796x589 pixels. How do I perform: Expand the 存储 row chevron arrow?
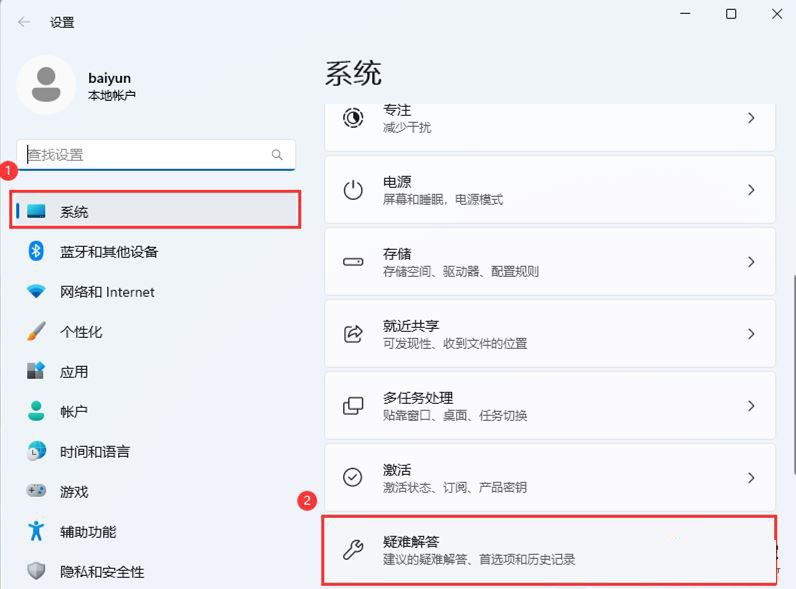point(751,262)
